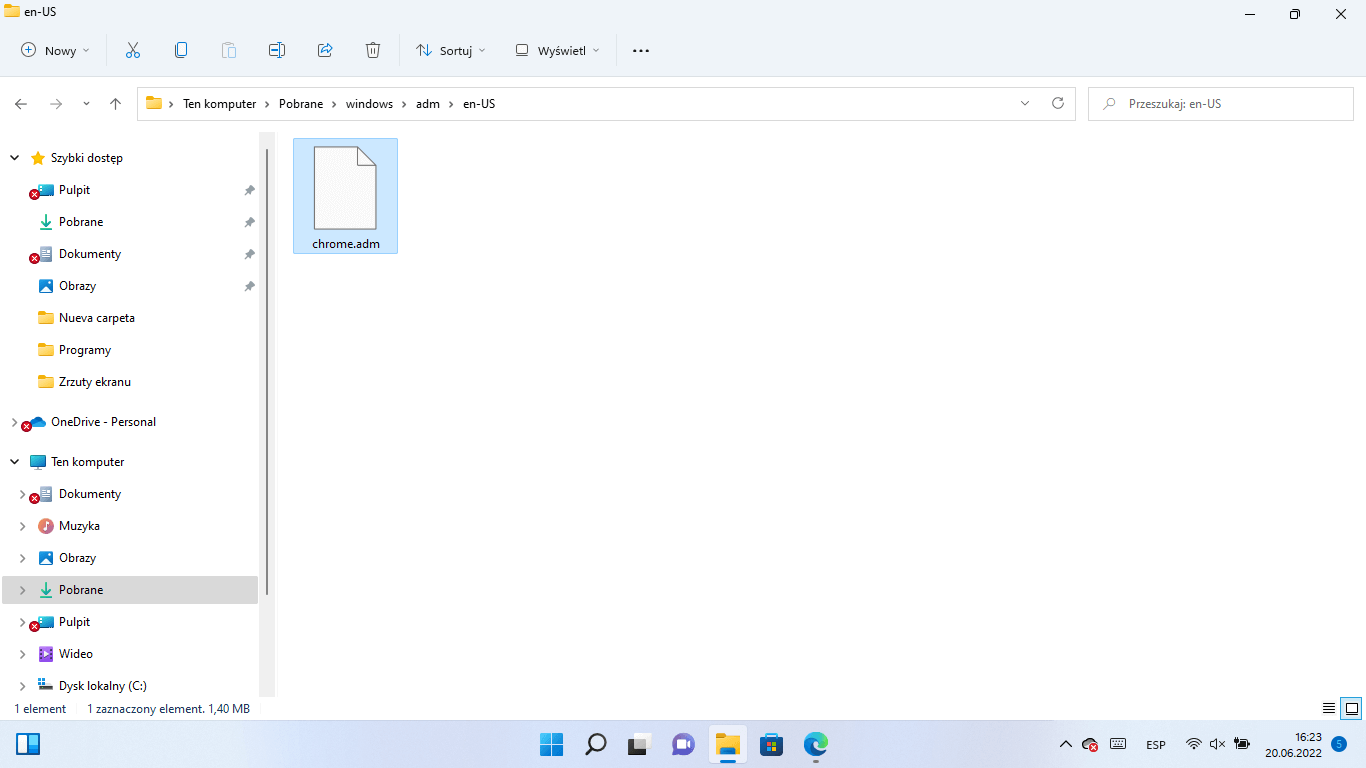Image resolution: width=1366 pixels, height=768 pixels.
Task: Click the Cut scissors icon
Action: pyautogui.click(x=132, y=50)
